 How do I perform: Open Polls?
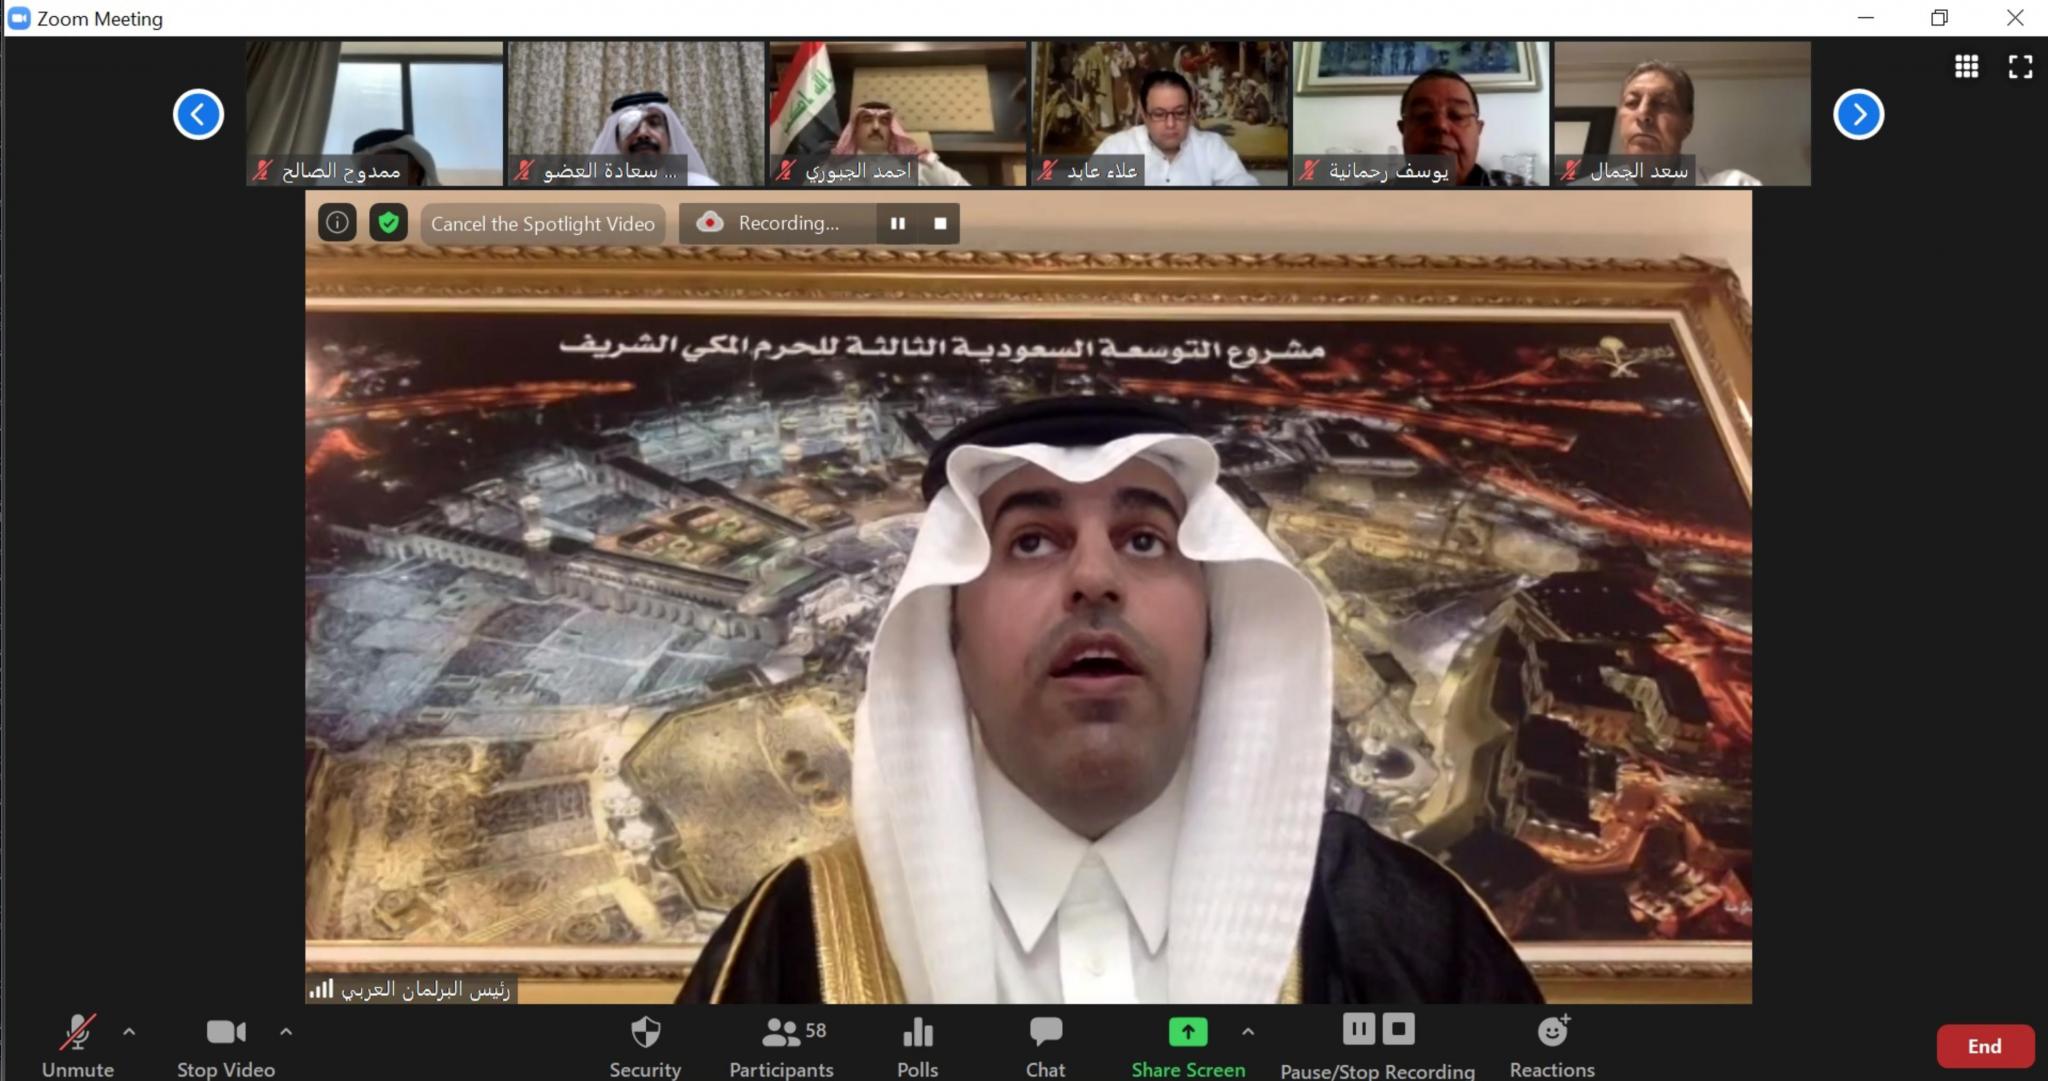click(917, 1045)
